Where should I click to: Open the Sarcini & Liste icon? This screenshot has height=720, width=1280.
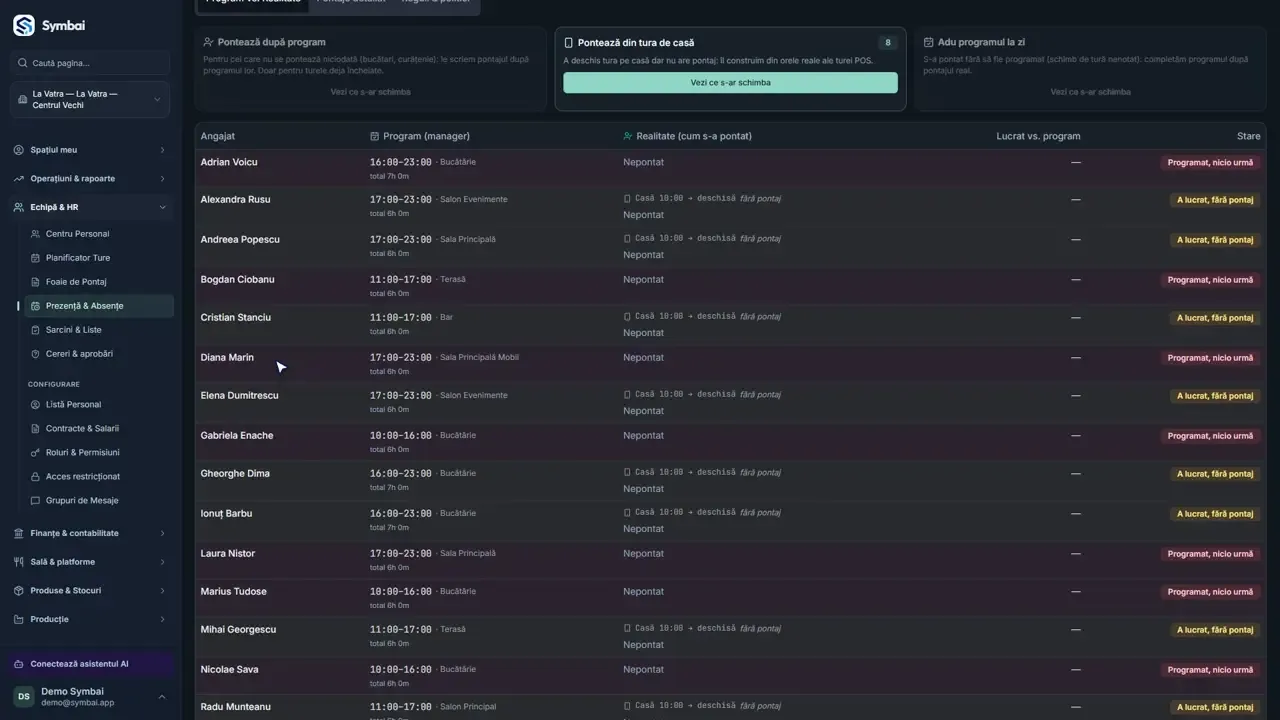point(36,330)
